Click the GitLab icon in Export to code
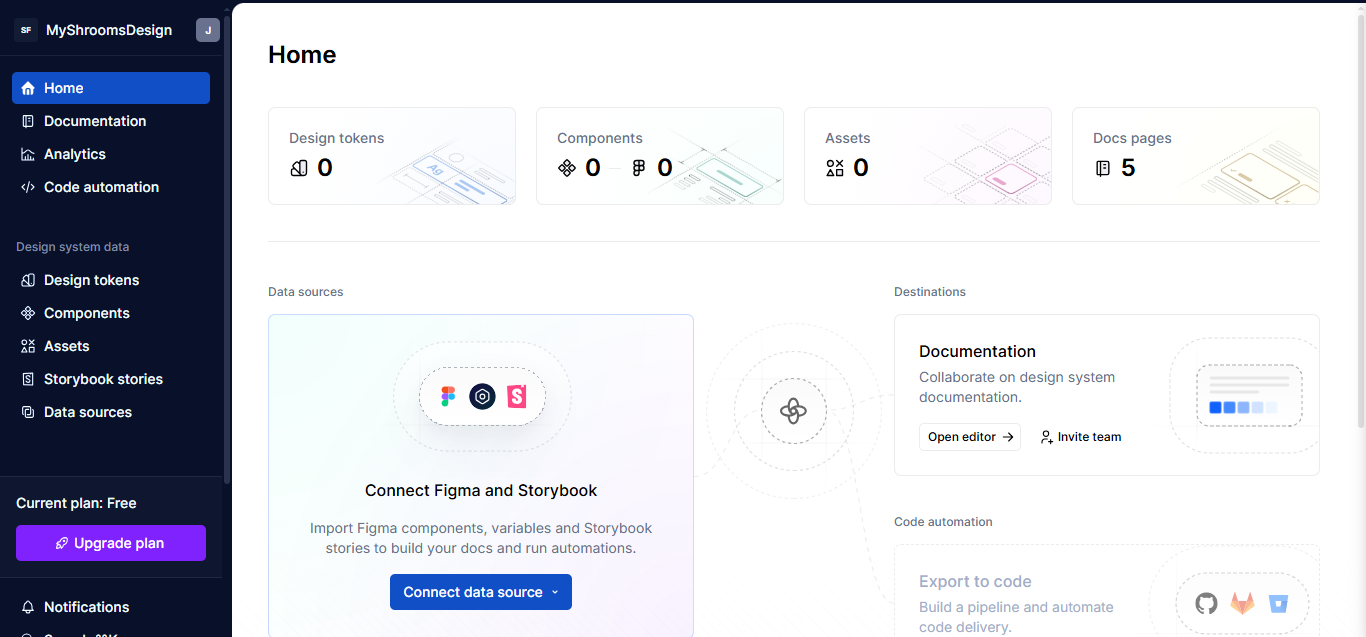This screenshot has height=637, width=1366. click(x=1242, y=603)
